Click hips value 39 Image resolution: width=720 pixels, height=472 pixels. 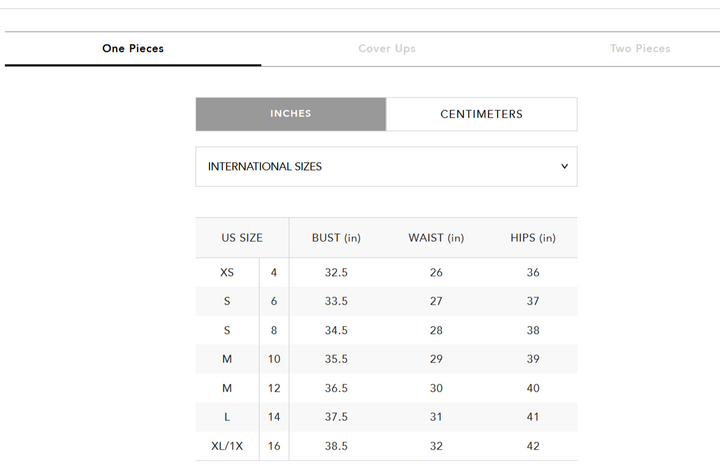(x=533, y=359)
